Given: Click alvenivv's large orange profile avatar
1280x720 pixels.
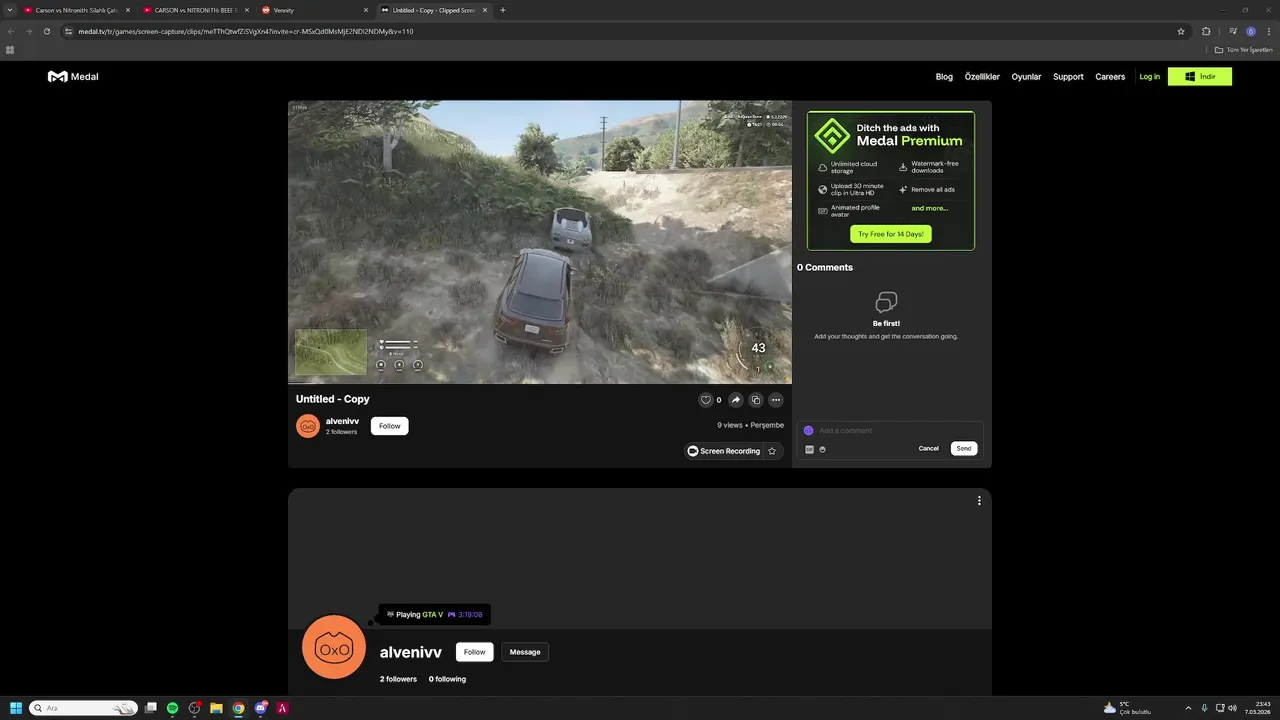Looking at the screenshot, I should point(334,647).
